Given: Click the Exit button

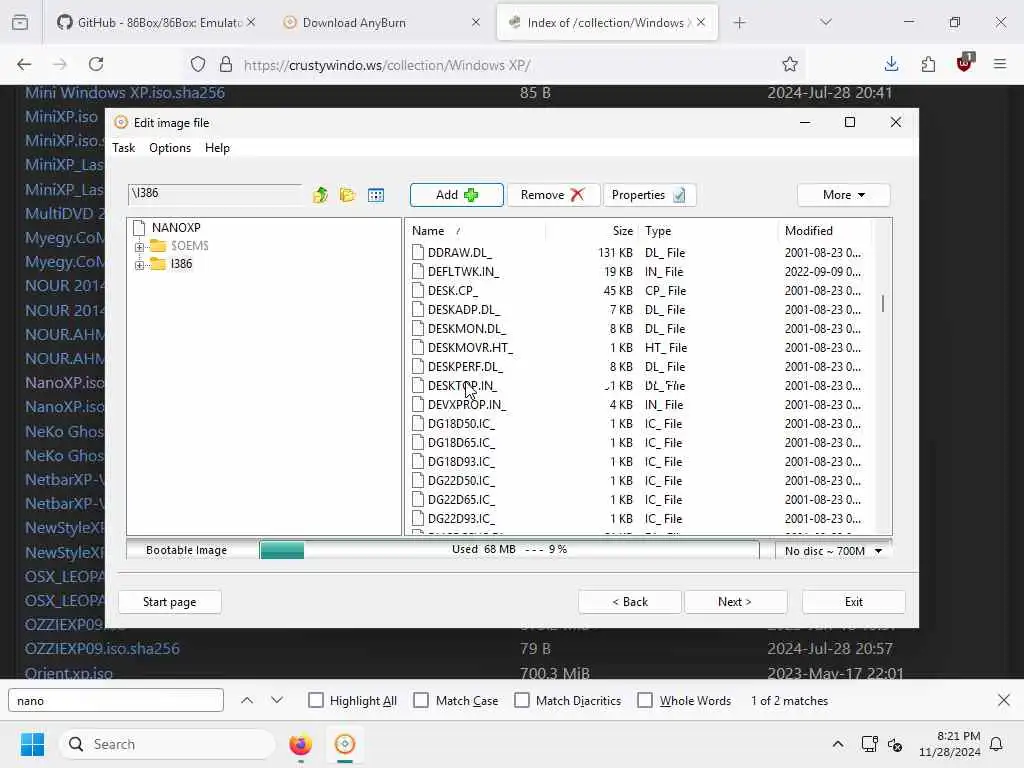Looking at the screenshot, I should click(854, 601).
